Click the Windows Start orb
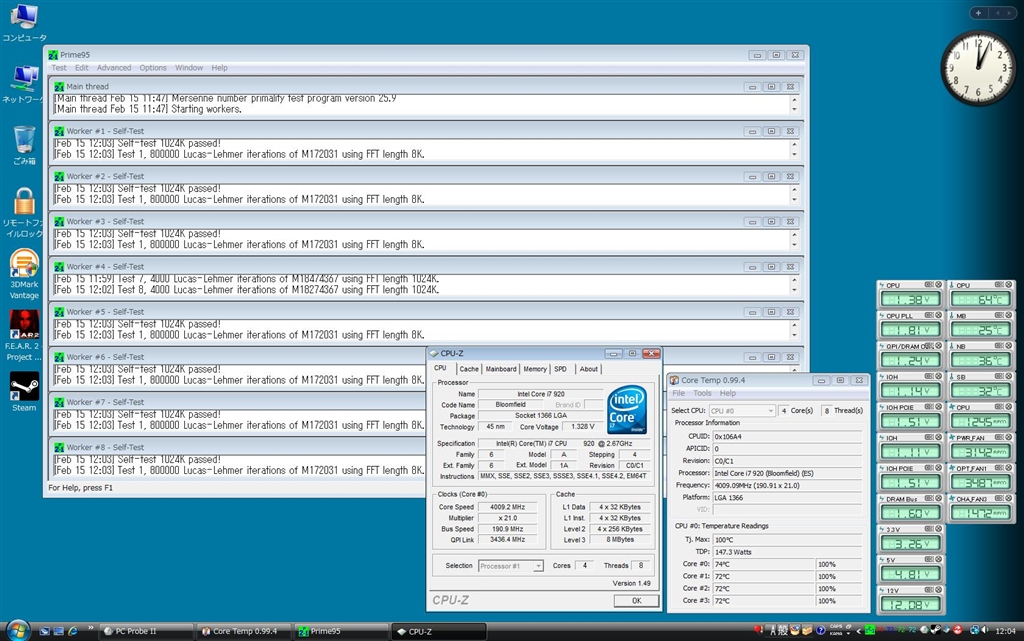Viewport: 1024px width, 641px height. click(18, 631)
